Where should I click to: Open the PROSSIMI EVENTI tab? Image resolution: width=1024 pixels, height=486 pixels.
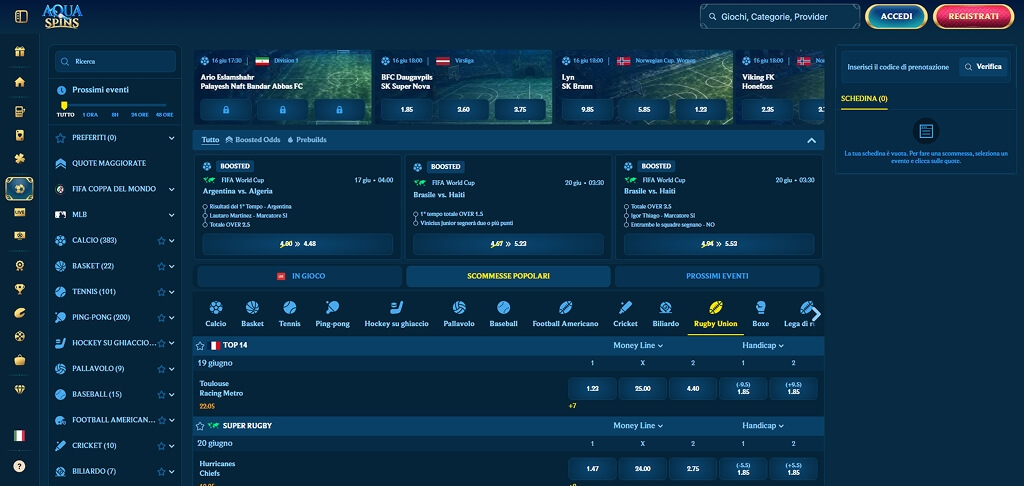click(x=717, y=276)
